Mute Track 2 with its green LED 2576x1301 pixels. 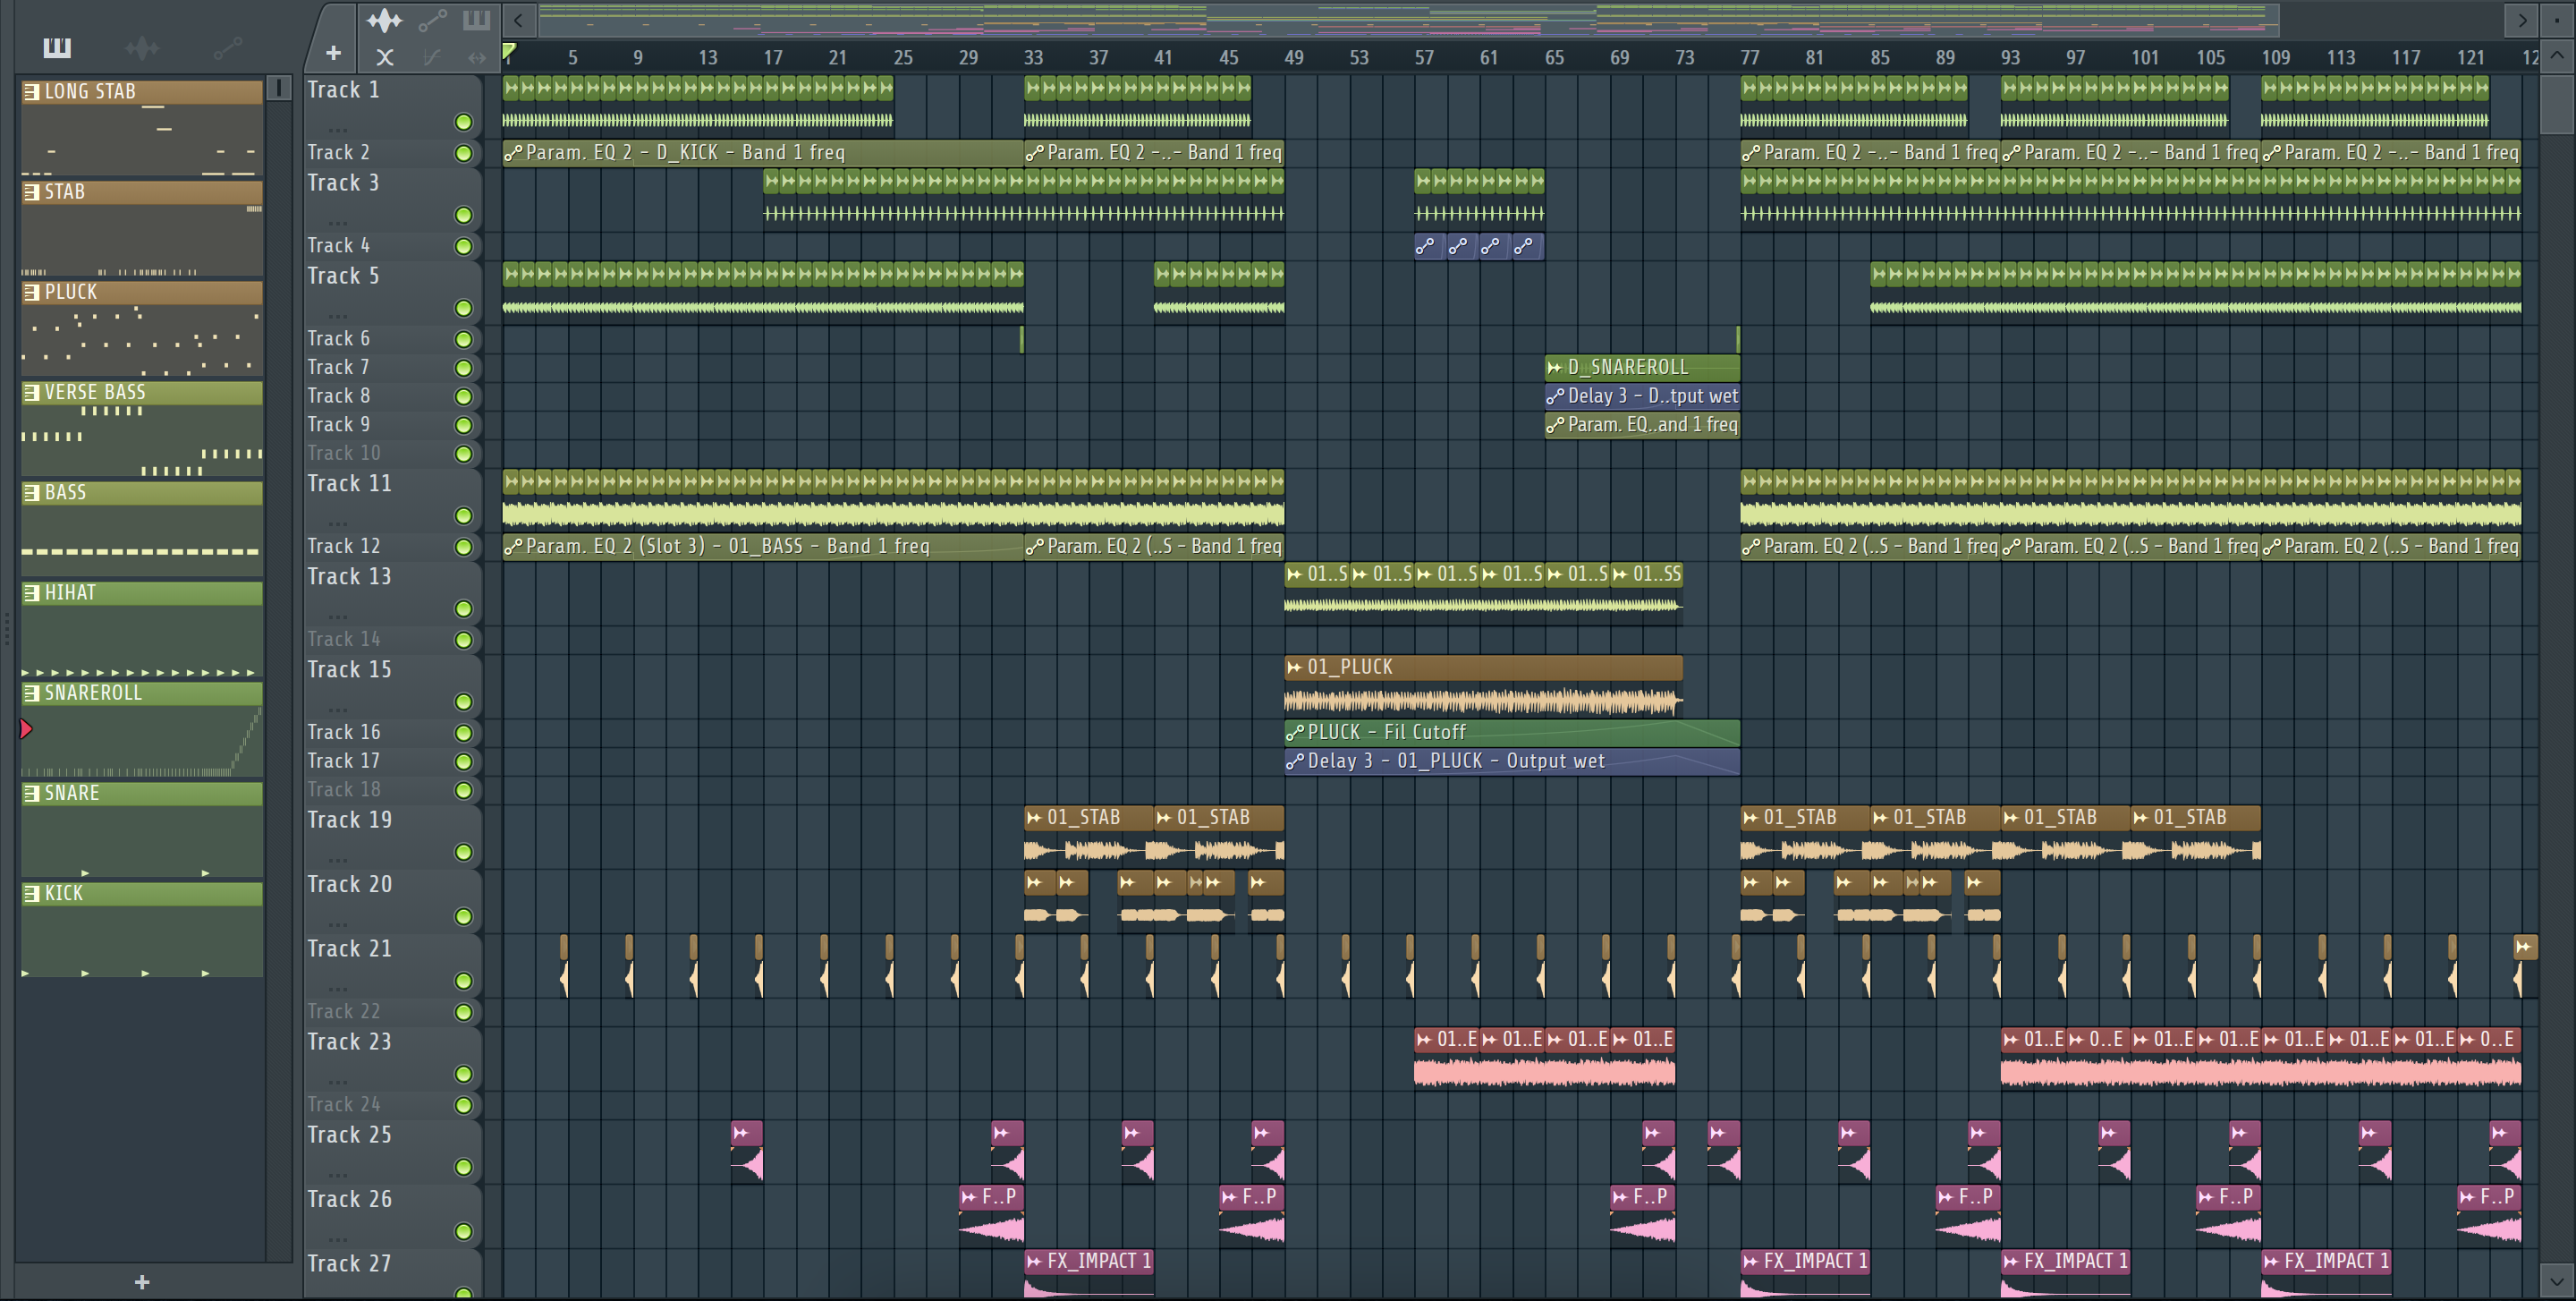pos(463,153)
